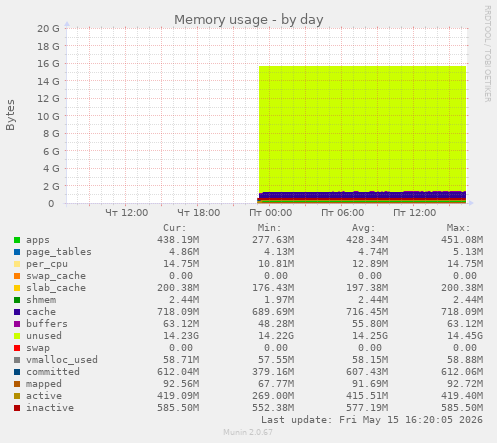Image resolution: width=497 pixels, height=443 pixels.
Task: Click the 'Чт 18:00' x-axis label
Action: pyautogui.click(x=199, y=213)
